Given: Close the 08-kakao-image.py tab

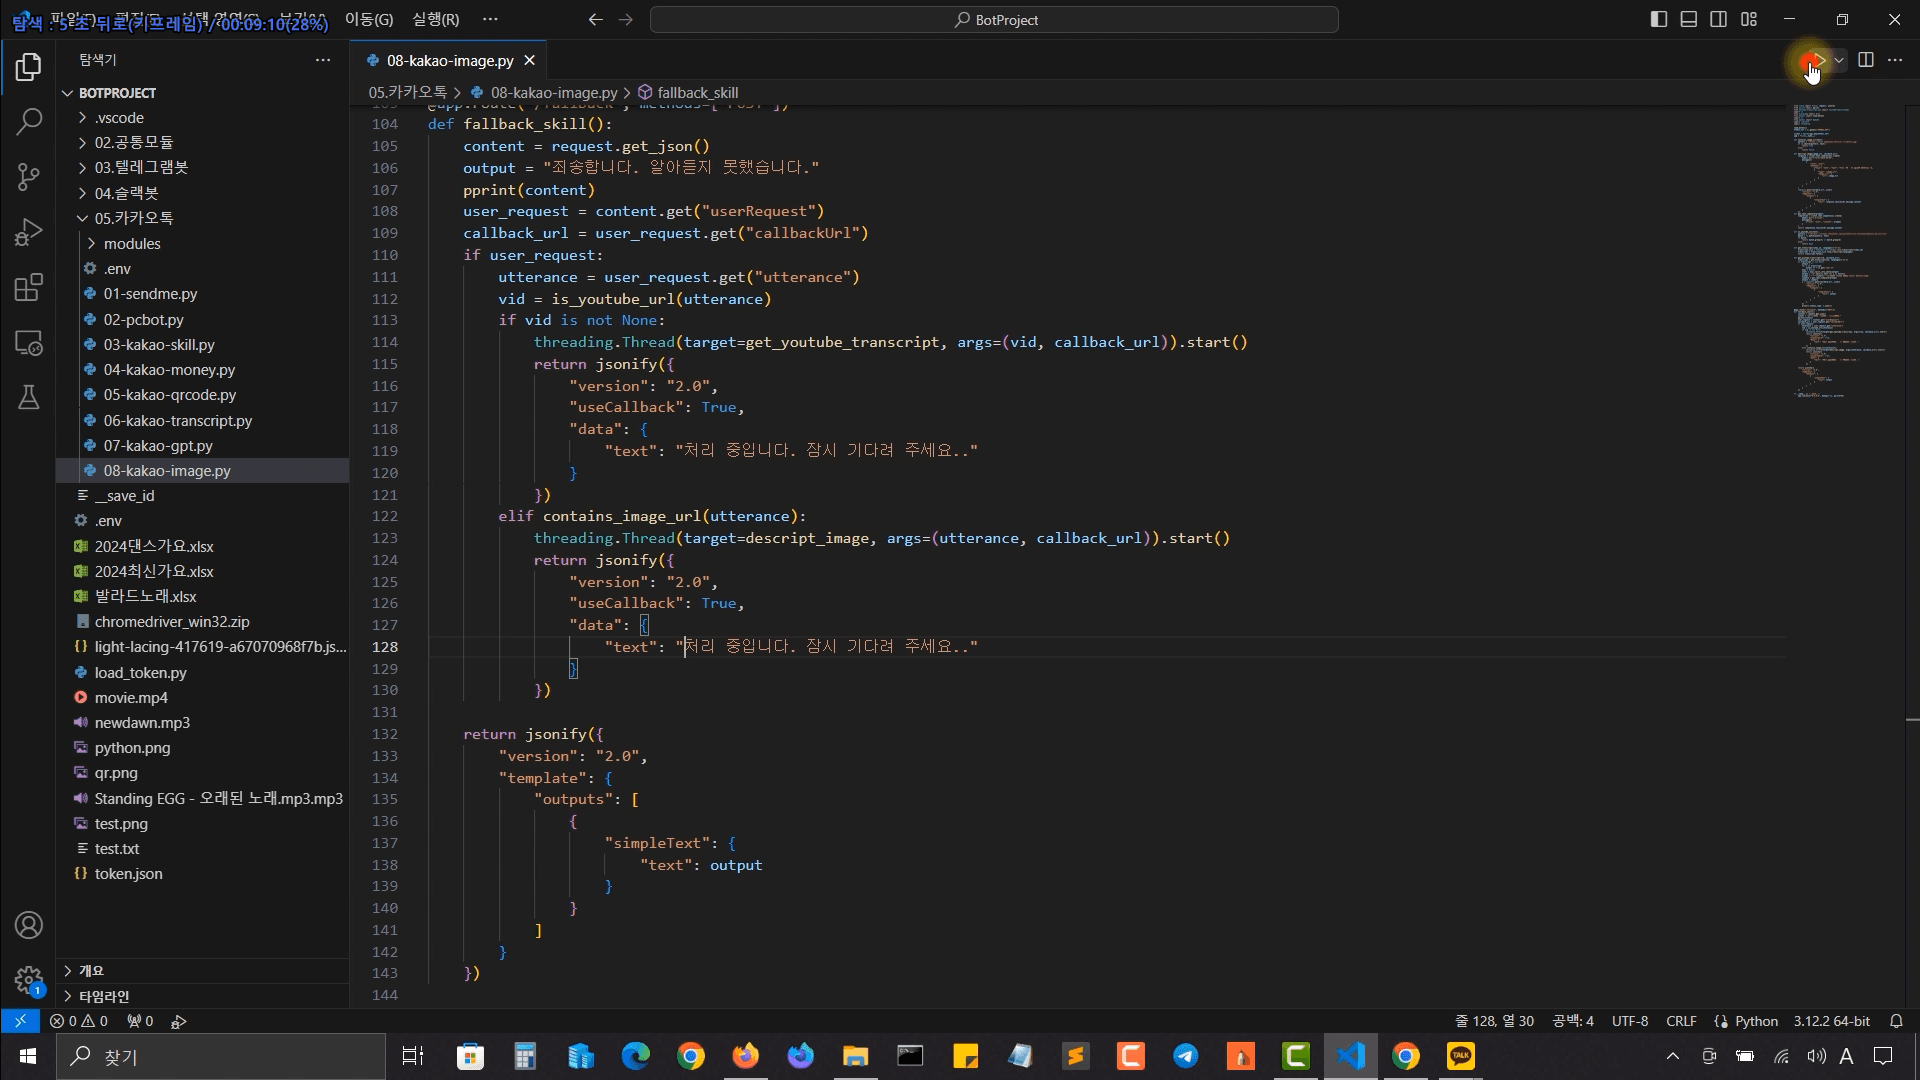Looking at the screenshot, I should 530,60.
